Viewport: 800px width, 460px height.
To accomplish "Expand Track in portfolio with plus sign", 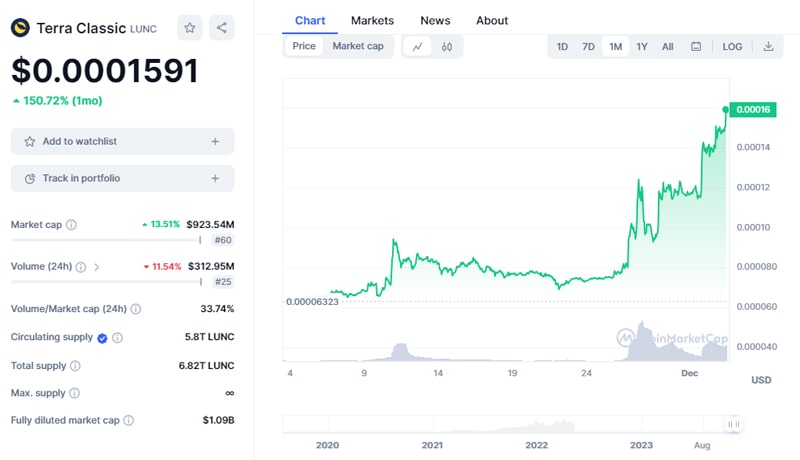I will 215,178.
